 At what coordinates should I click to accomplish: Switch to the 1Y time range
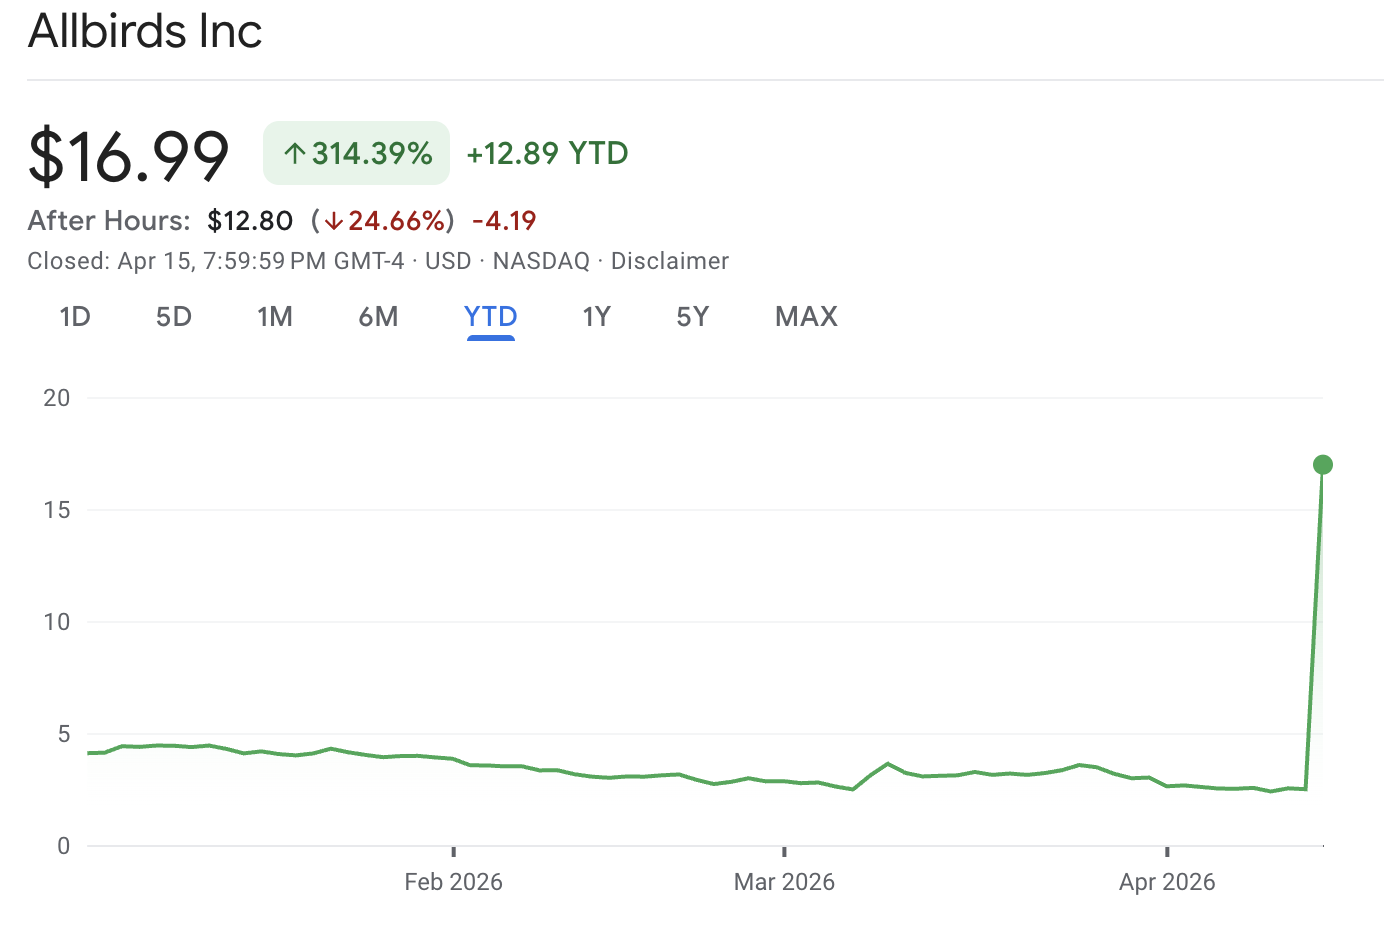[596, 316]
